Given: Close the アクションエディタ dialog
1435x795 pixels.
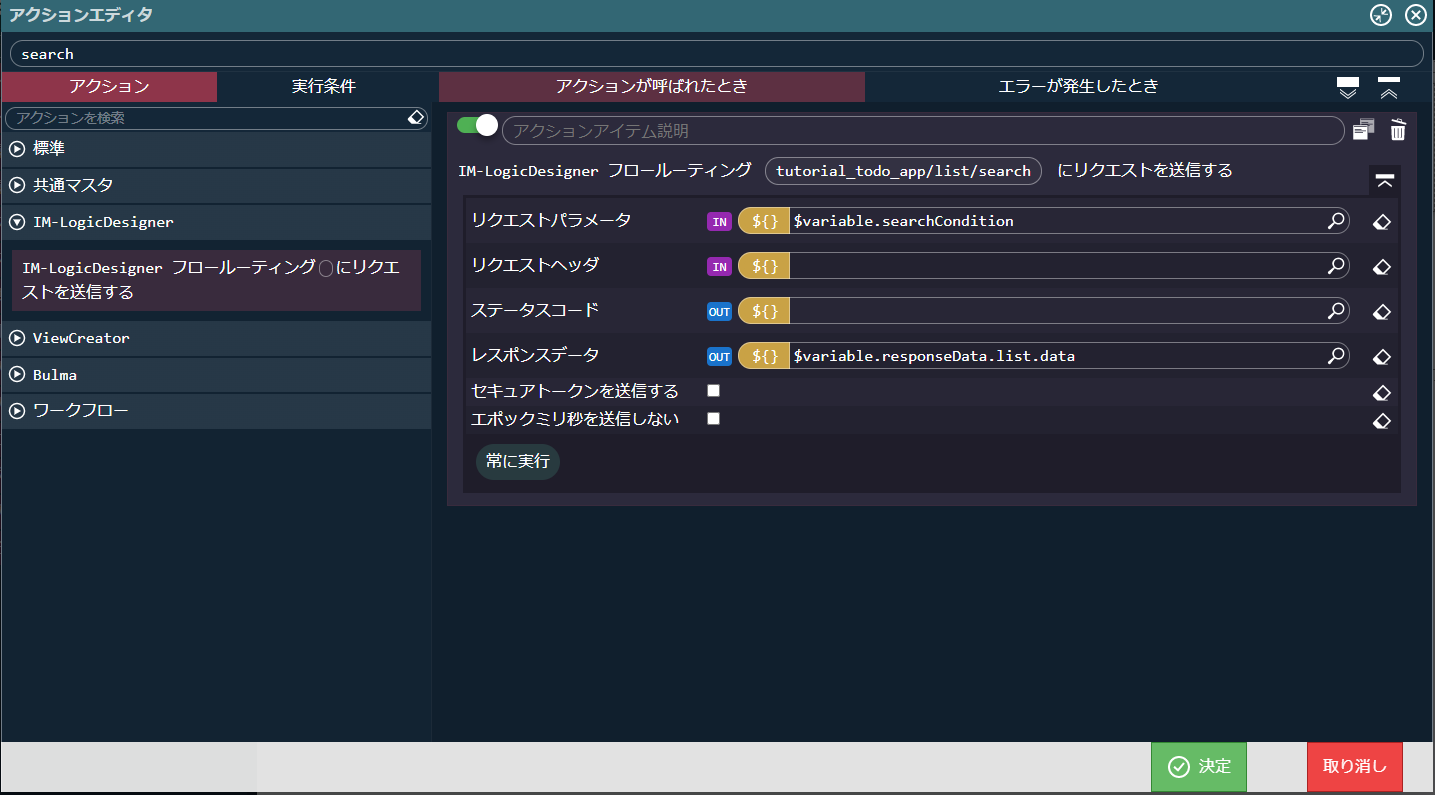Looking at the screenshot, I should click(x=1415, y=15).
